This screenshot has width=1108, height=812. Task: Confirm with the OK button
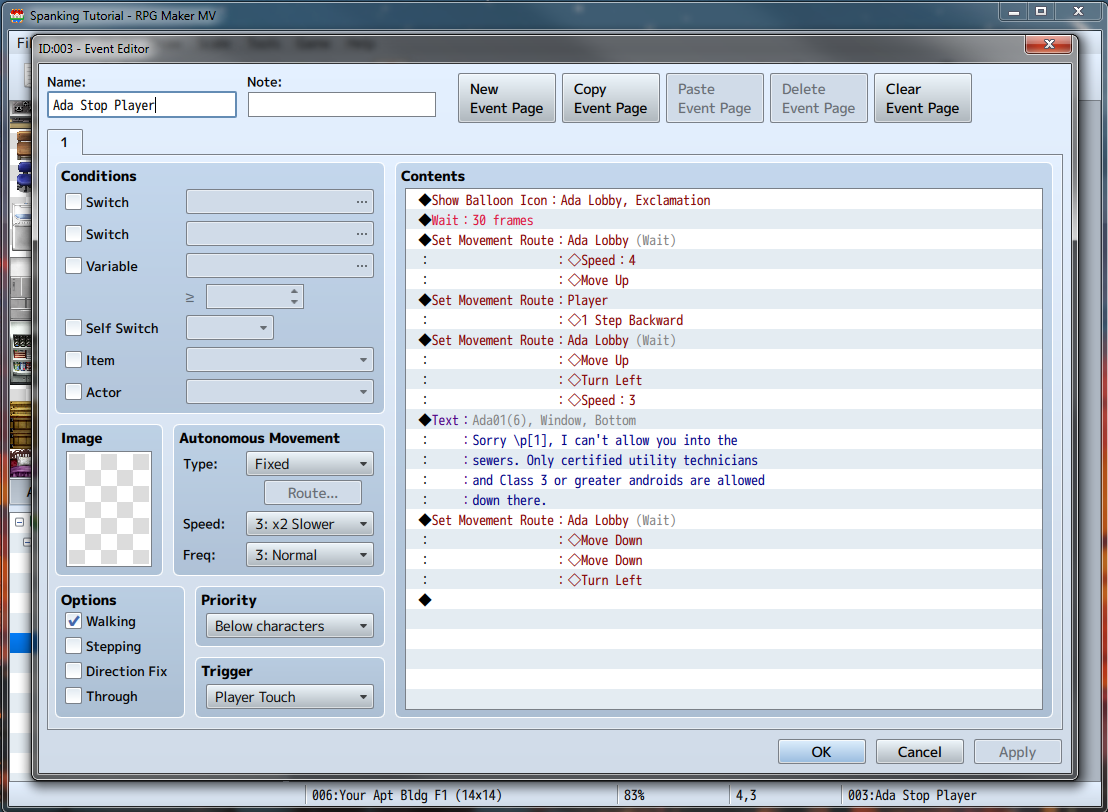click(821, 751)
